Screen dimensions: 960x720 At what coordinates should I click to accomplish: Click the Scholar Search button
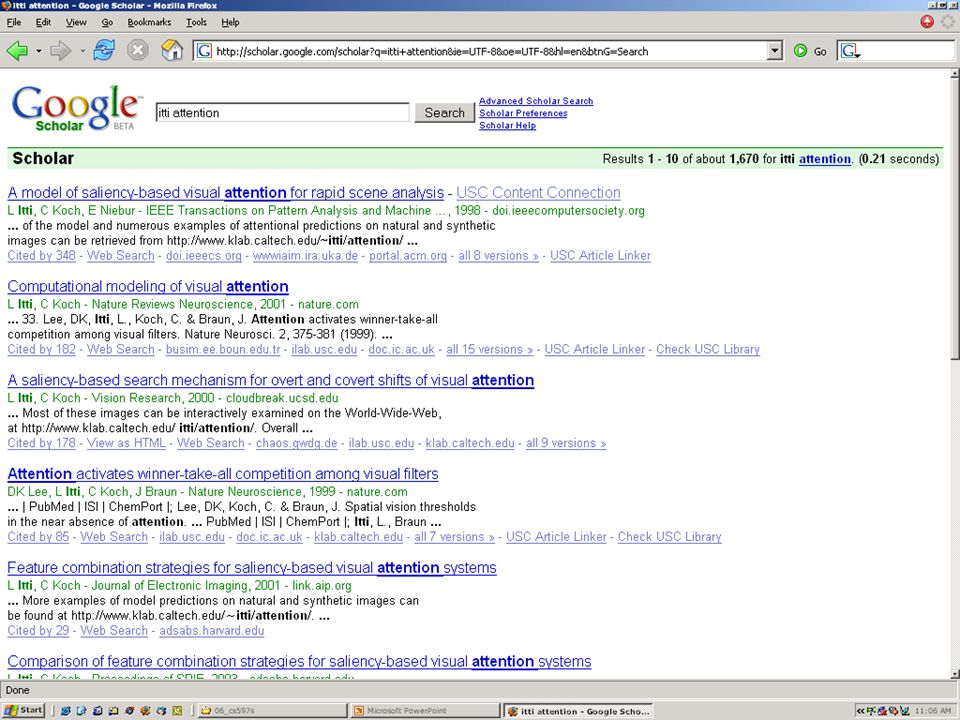[x=444, y=113]
